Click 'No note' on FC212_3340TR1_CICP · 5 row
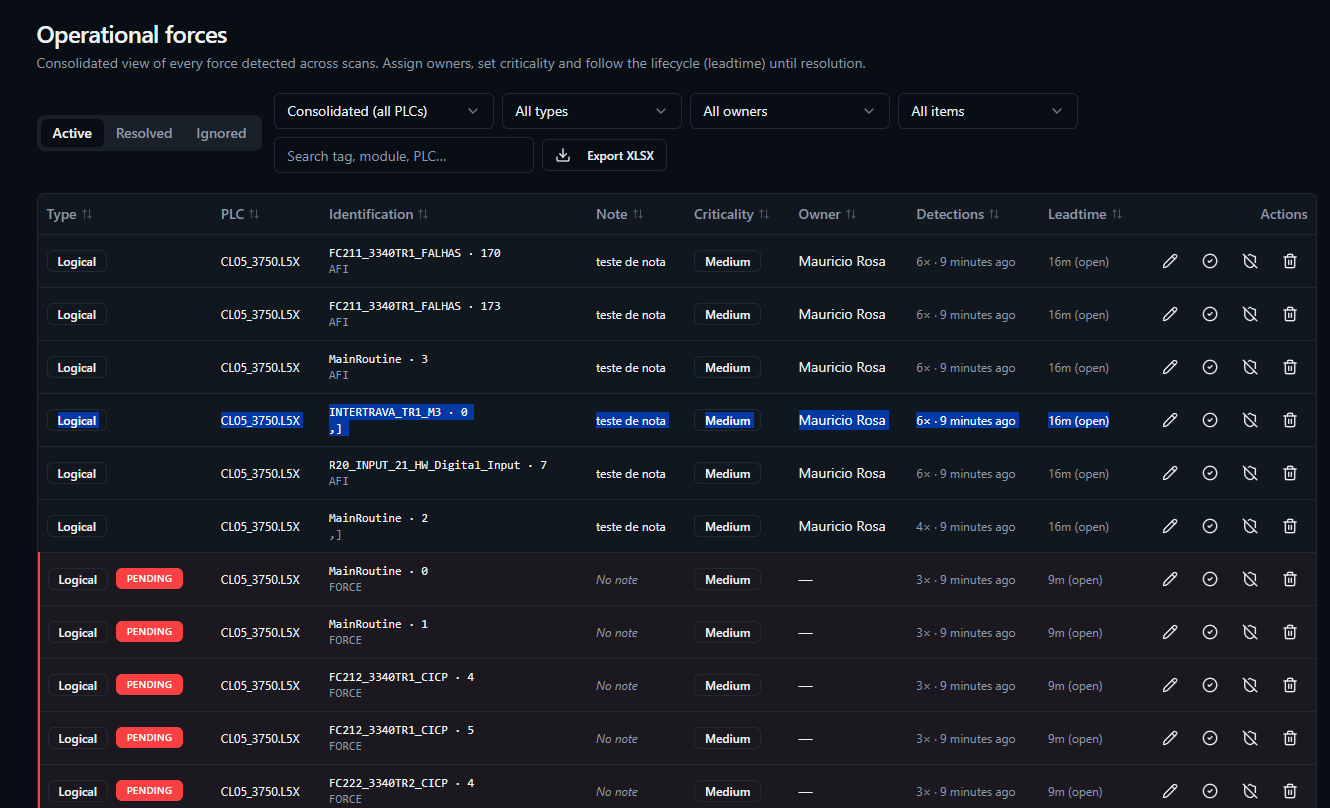The image size is (1330, 808). point(617,739)
